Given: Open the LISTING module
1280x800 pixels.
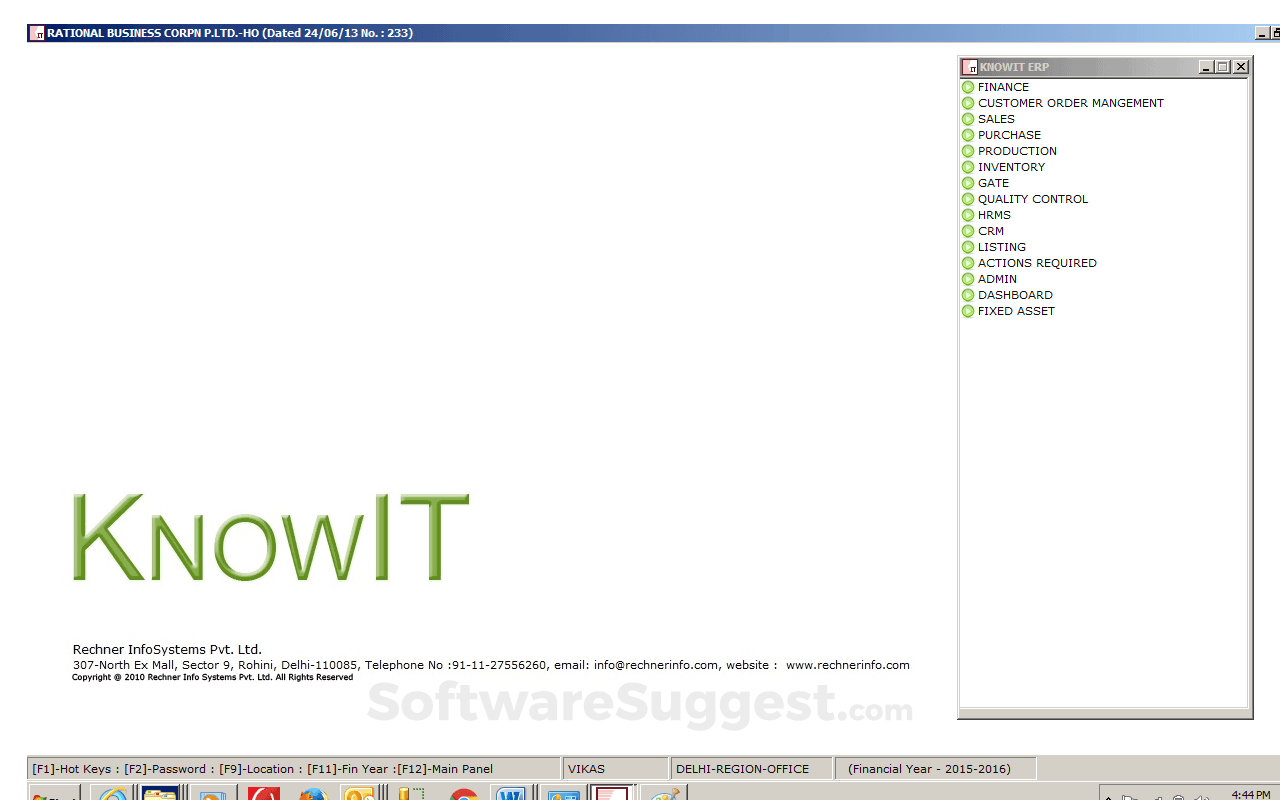Looking at the screenshot, I should click(x=1001, y=247).
